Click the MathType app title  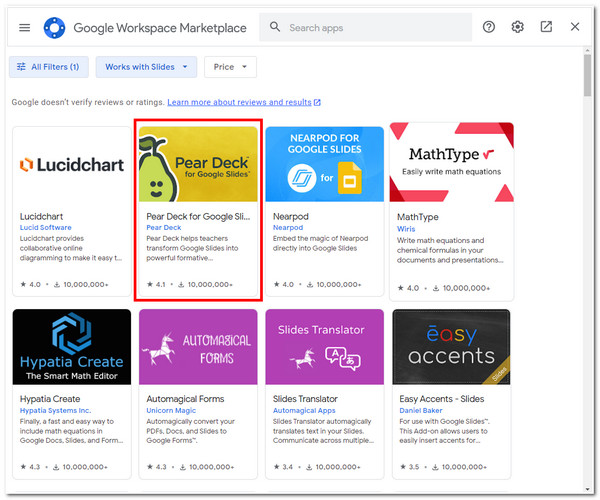click(x=417, y=217)
